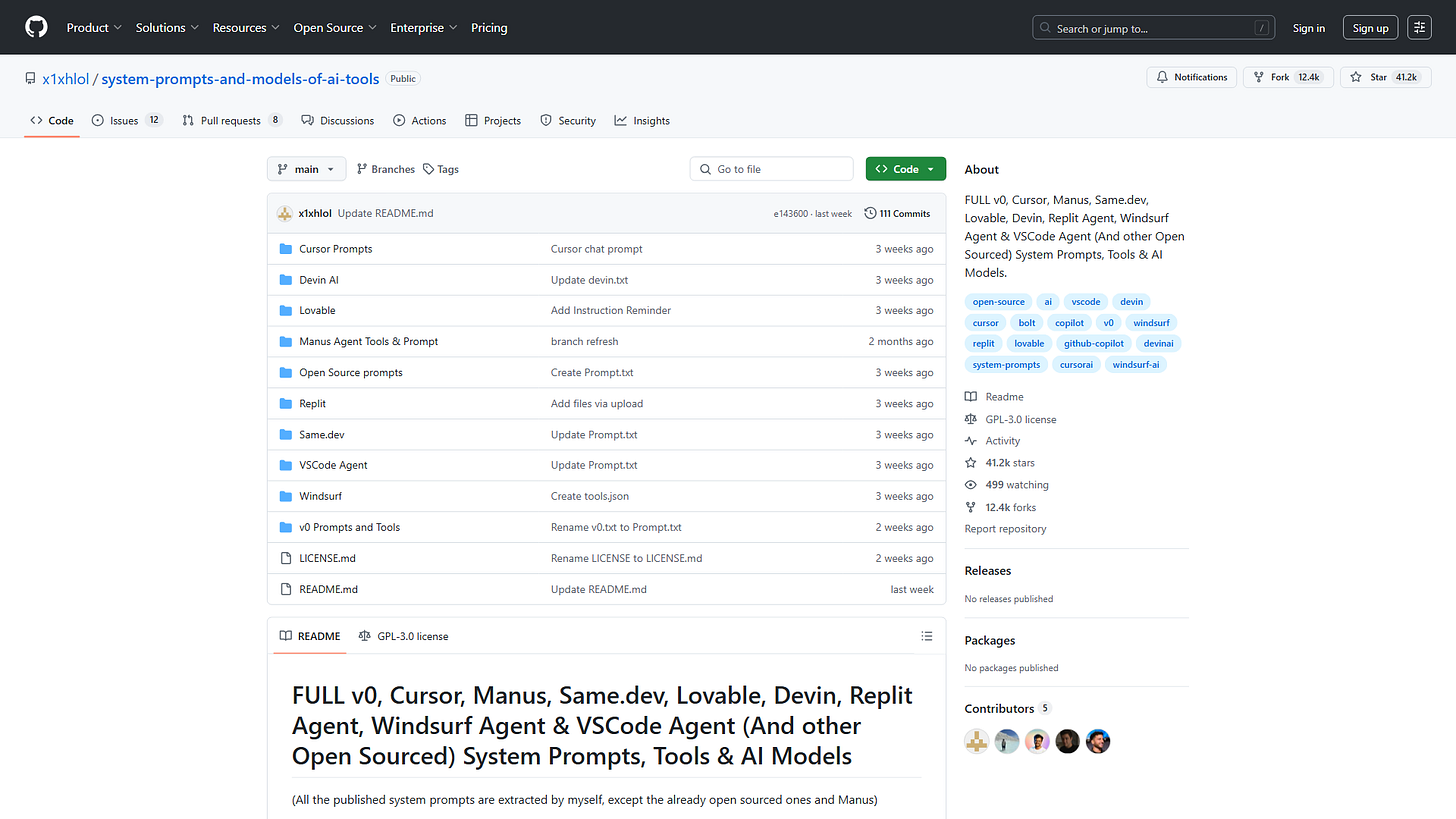
Task: Open the command palette icon in header
Action: (x=1419, y=28)
